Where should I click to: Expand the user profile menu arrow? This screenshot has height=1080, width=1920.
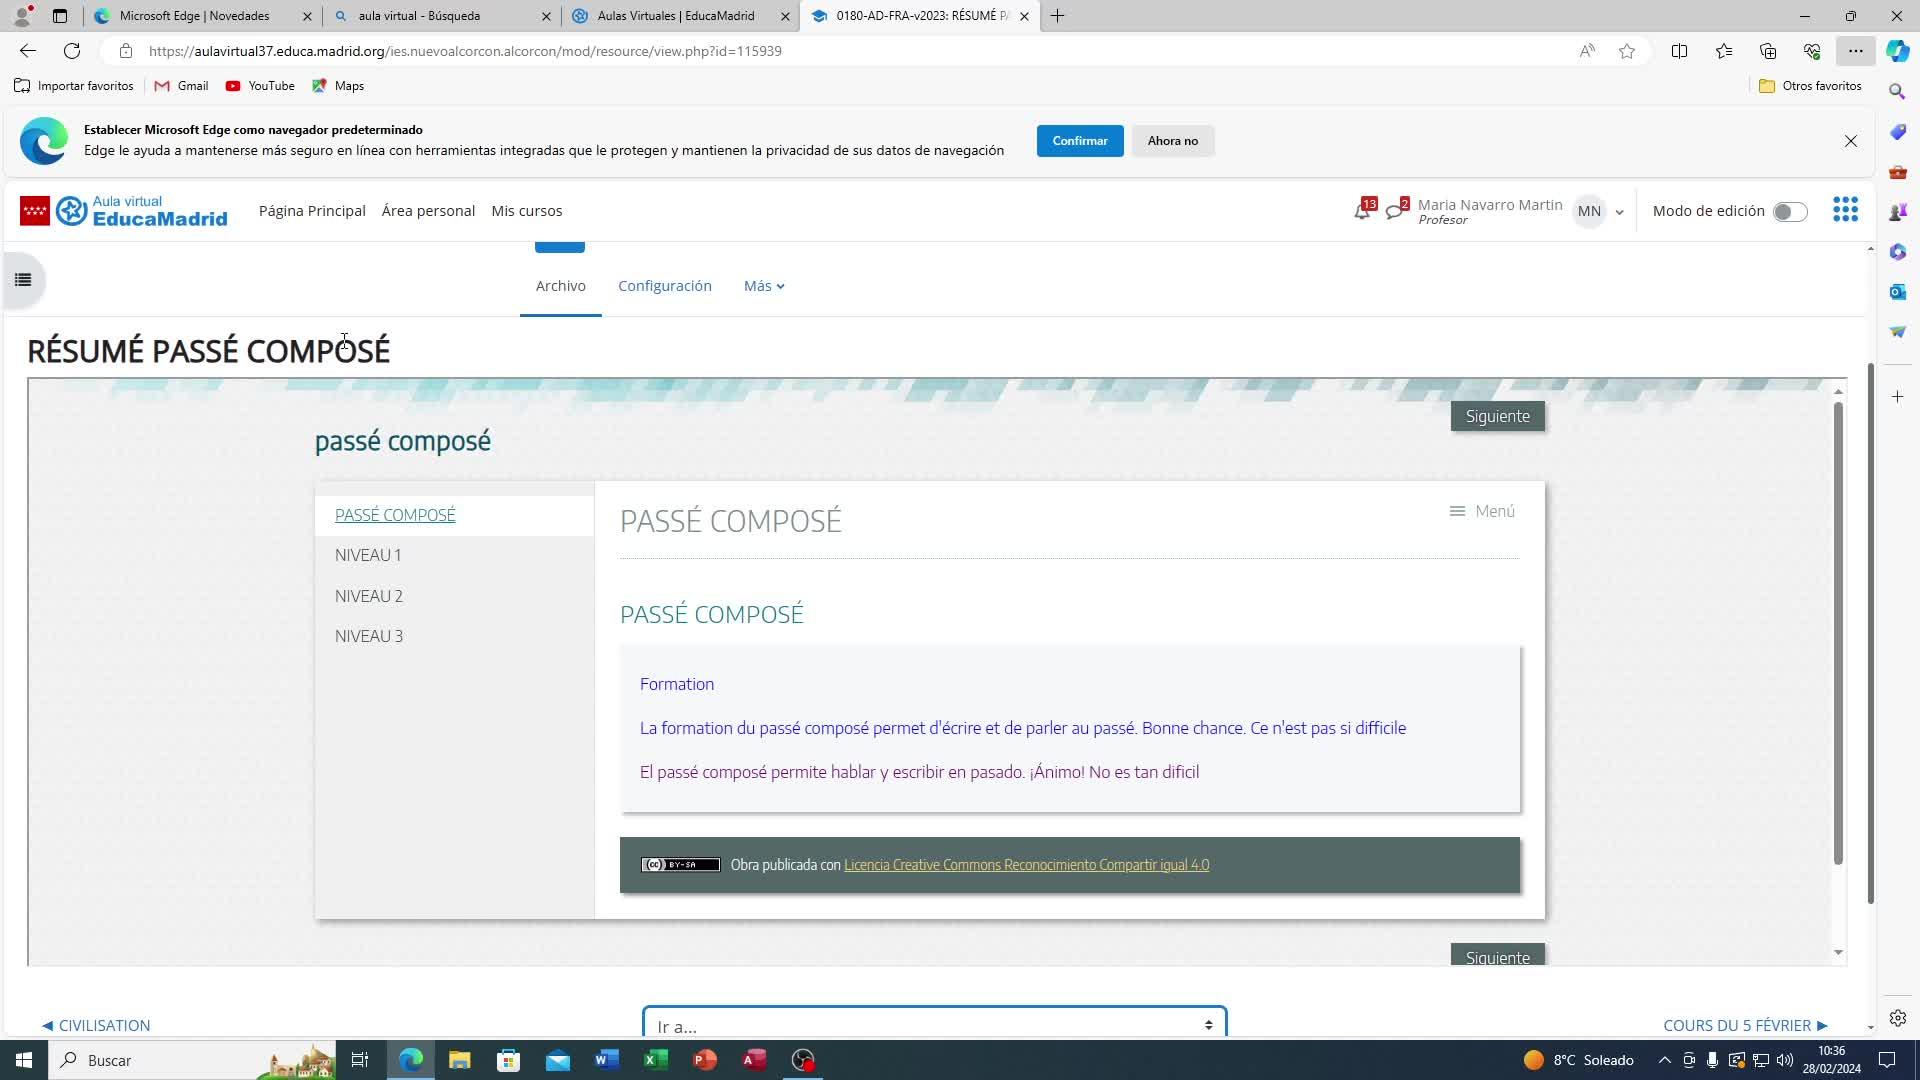pos(1619,212)
